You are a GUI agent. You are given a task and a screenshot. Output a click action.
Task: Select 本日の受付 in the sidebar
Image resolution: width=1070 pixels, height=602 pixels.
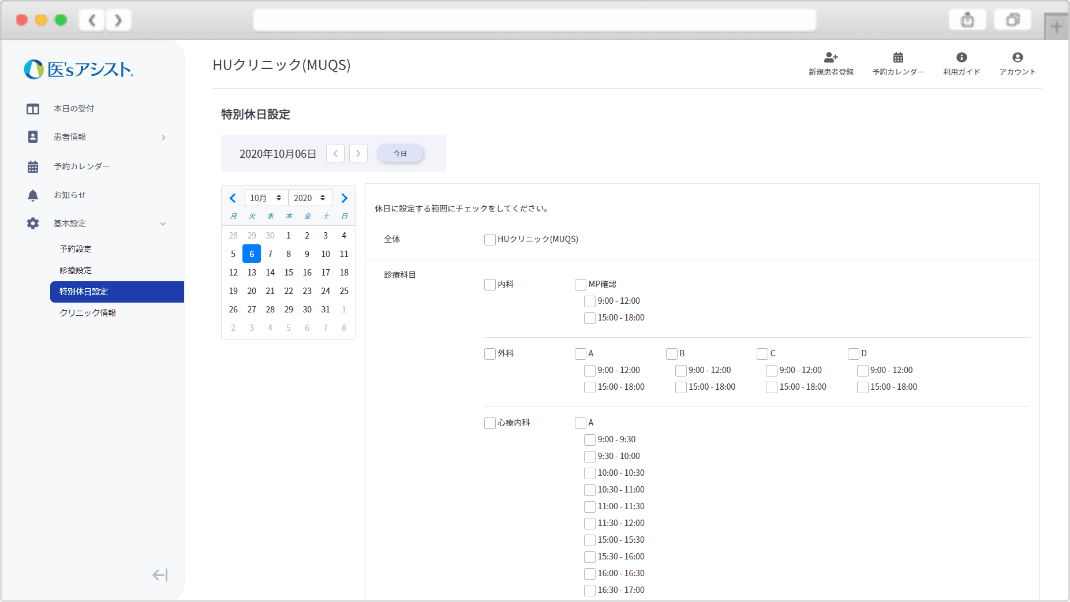pyautogui.click(x=74, y=108)
